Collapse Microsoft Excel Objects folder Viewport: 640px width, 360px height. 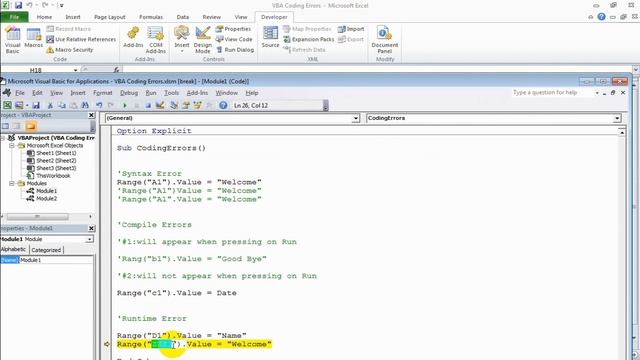[12, 145]
